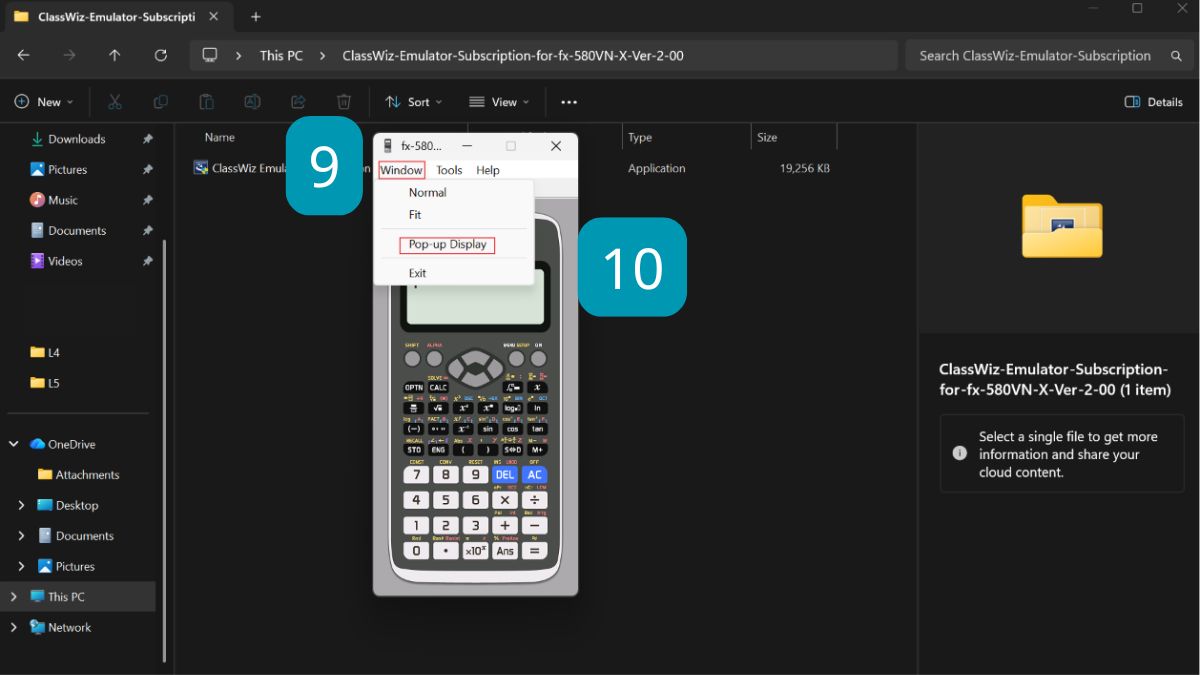Toggle the Details pane button
Screen dimensions: 1200x675
pos(1154,102)
